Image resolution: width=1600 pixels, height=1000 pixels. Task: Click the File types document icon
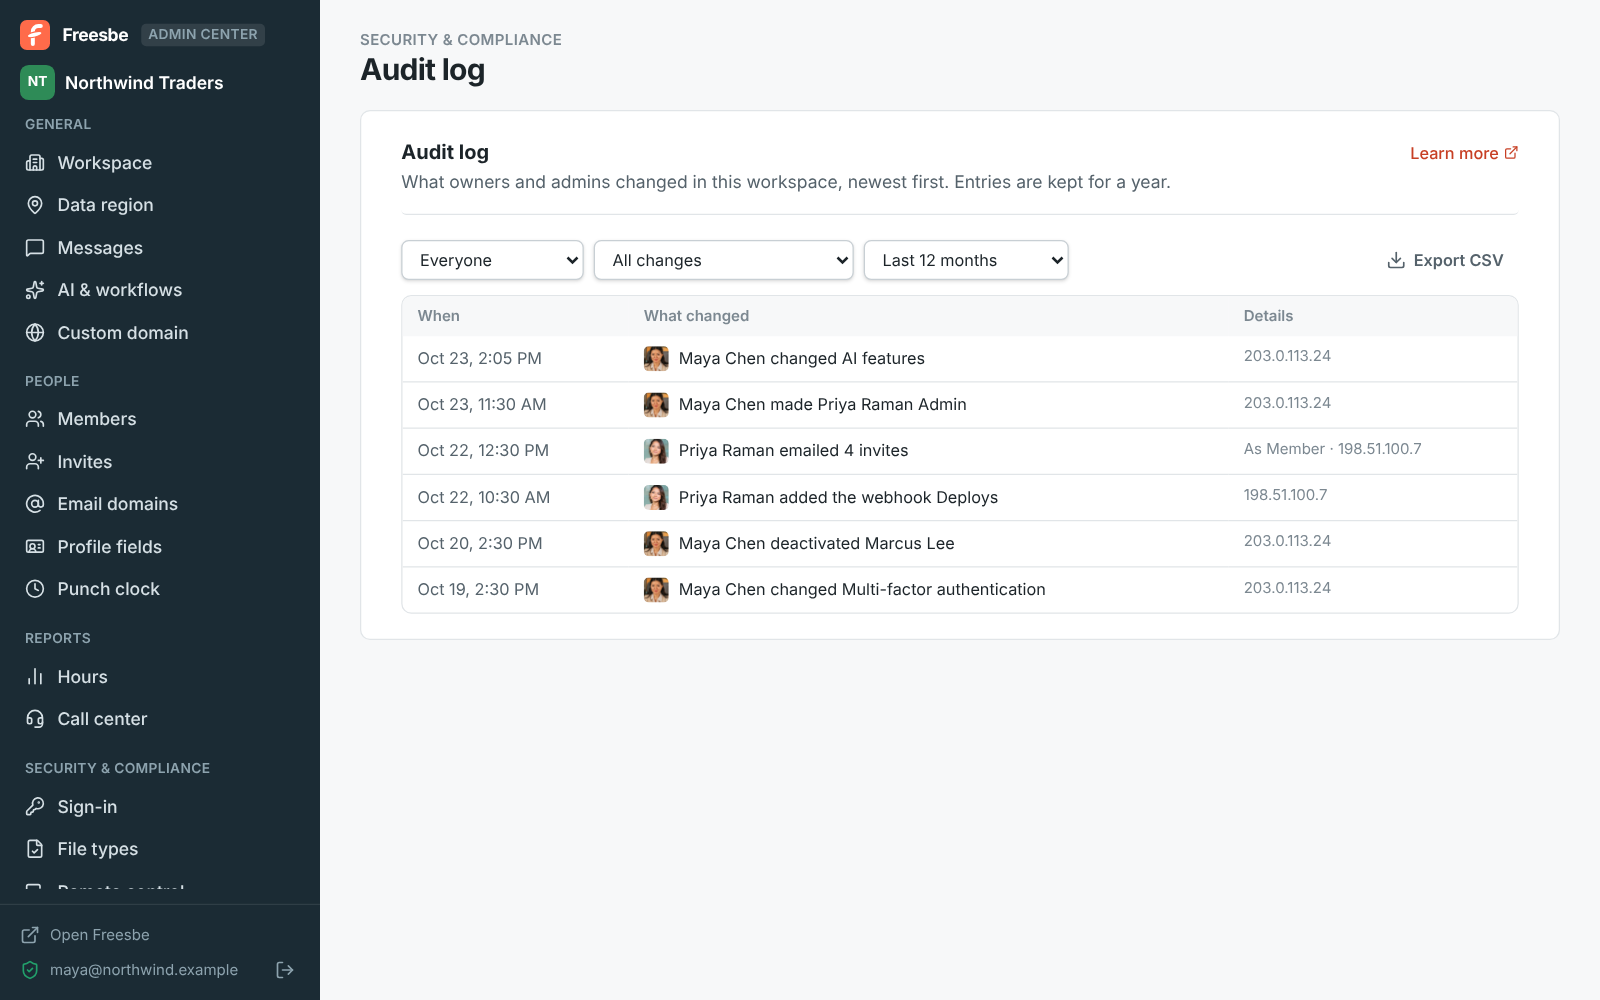pos(35,849)
